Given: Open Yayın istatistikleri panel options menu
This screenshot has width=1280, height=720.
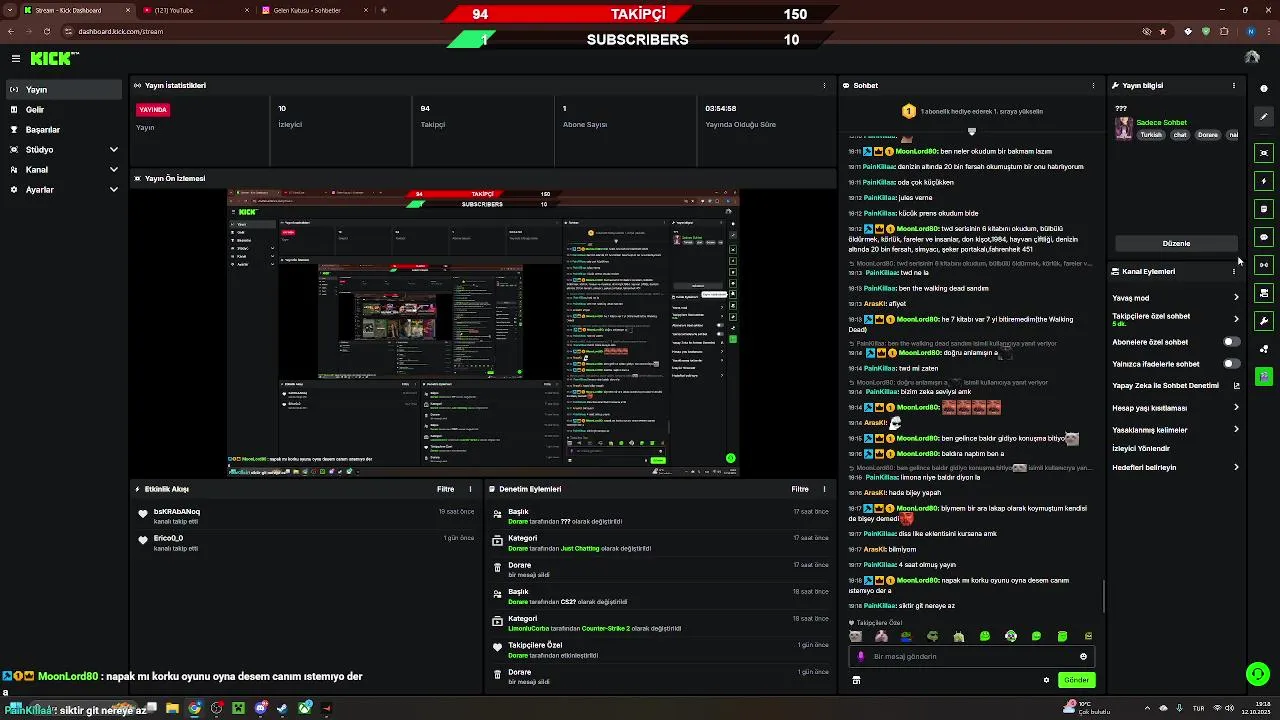Looking at the screenshot, I should point(824,86).
